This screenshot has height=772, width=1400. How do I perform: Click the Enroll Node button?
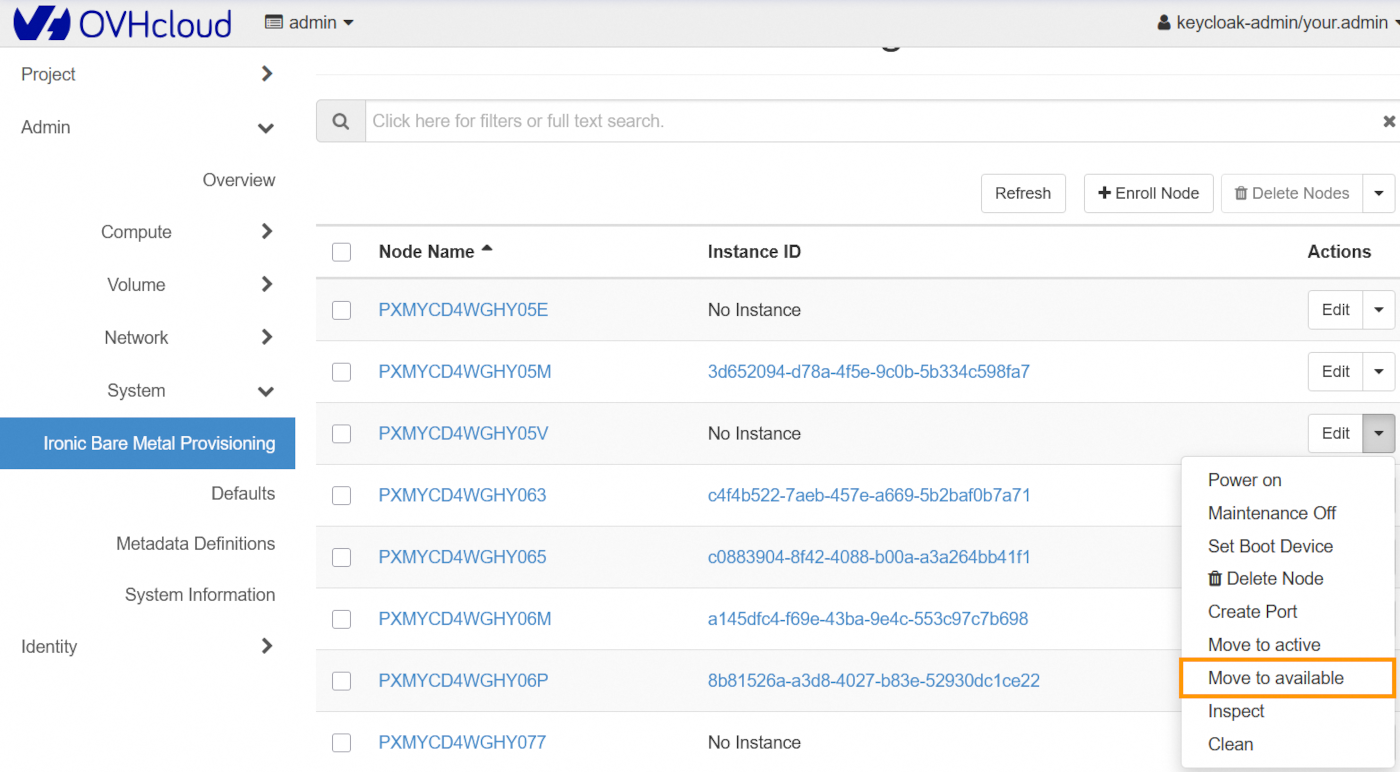[1148, 193]
